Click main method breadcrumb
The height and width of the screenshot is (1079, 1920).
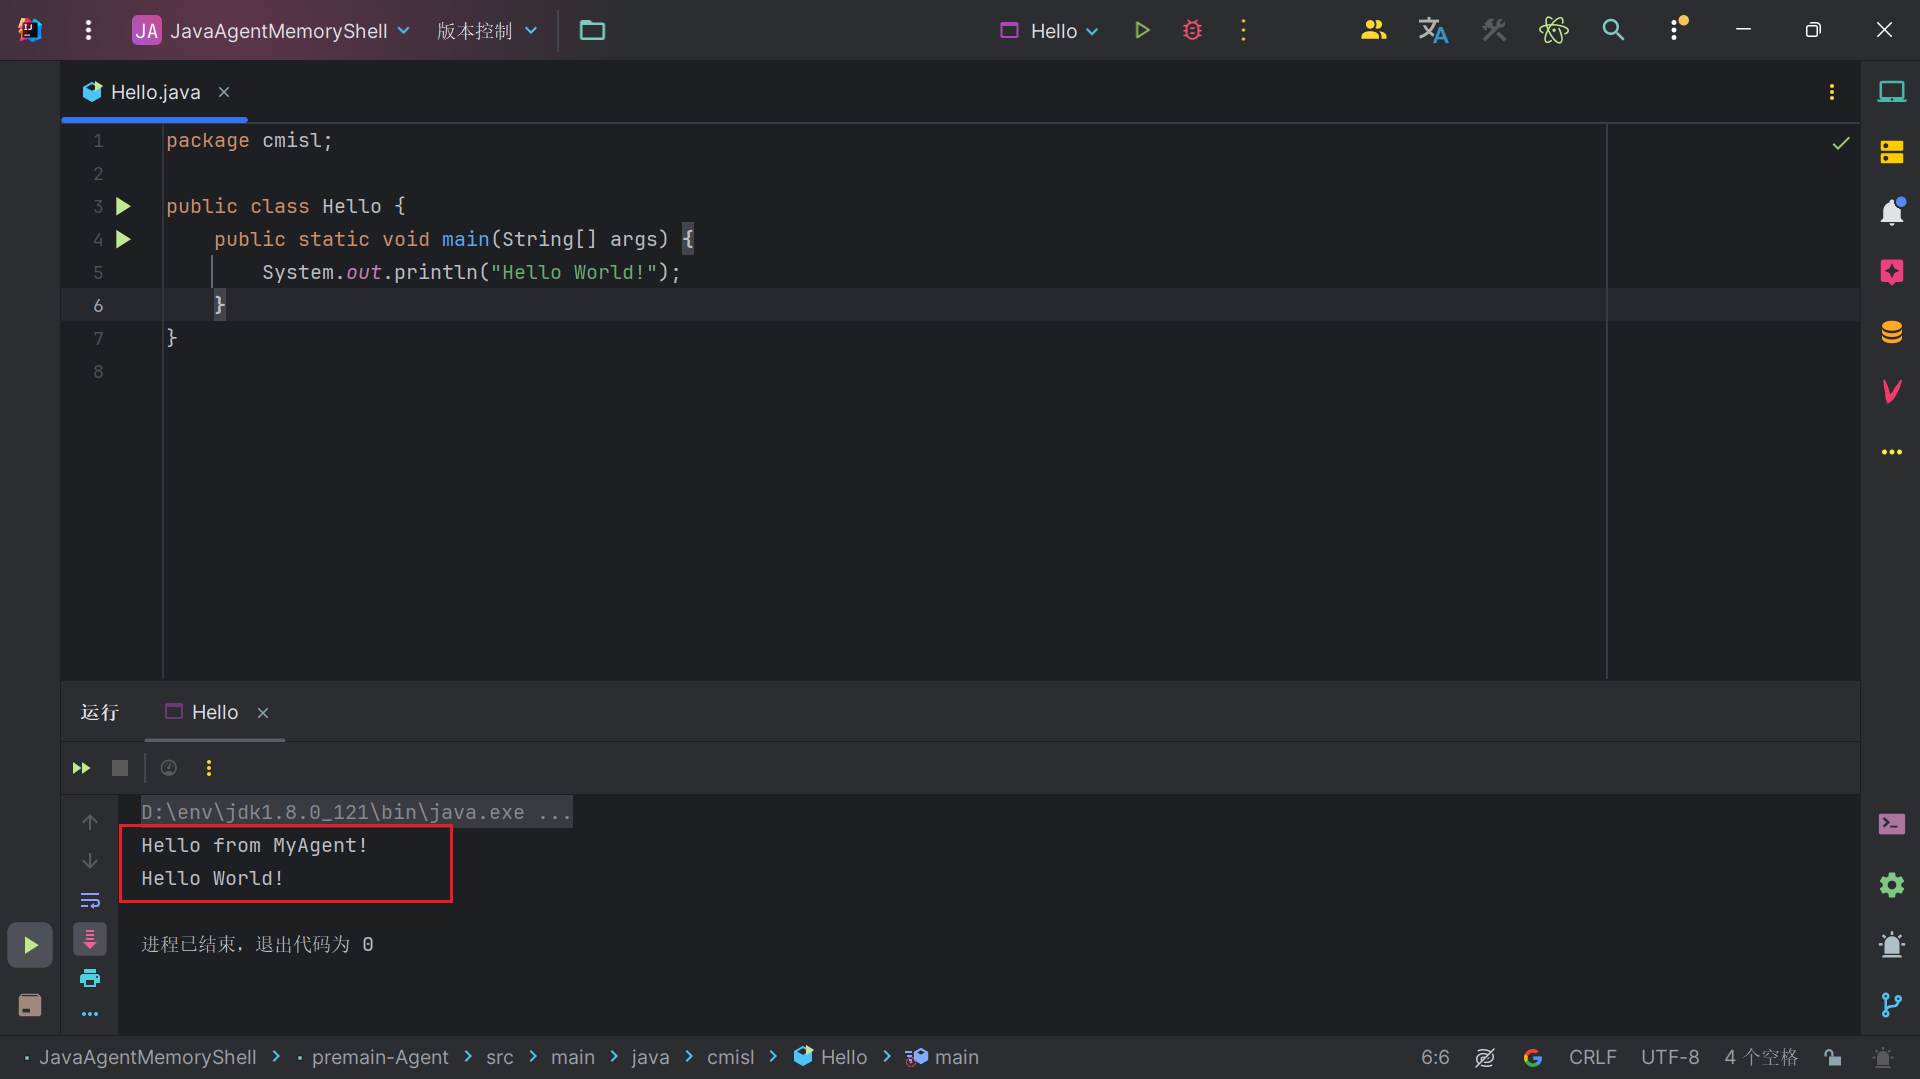(942, 1057)
